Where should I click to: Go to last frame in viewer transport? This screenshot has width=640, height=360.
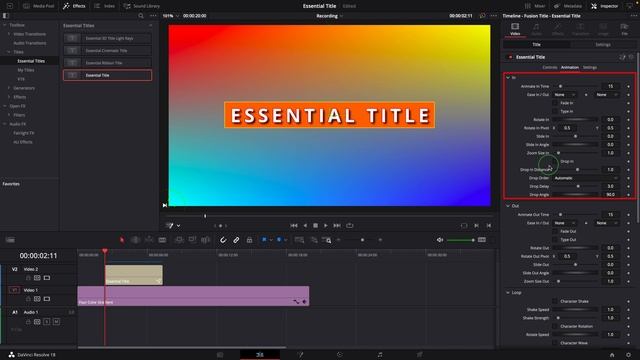click(337, 225)
